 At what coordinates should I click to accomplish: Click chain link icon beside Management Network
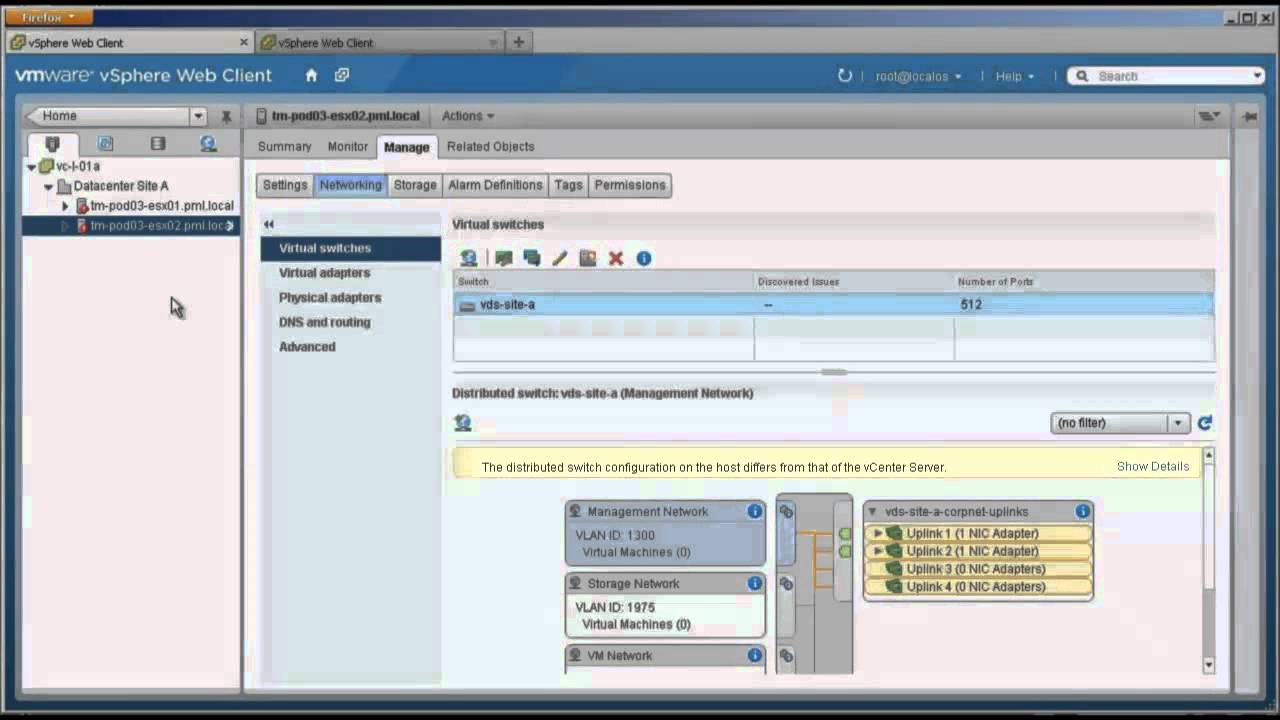(x=786, y=512)
